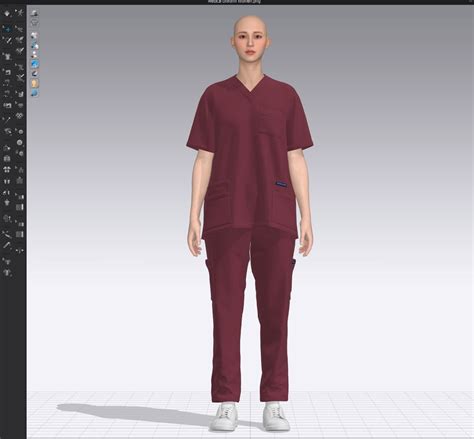Pick the scissors-like tool near the toolbar bottom
This screenshot has width=474, height=439.
[7, 234]
